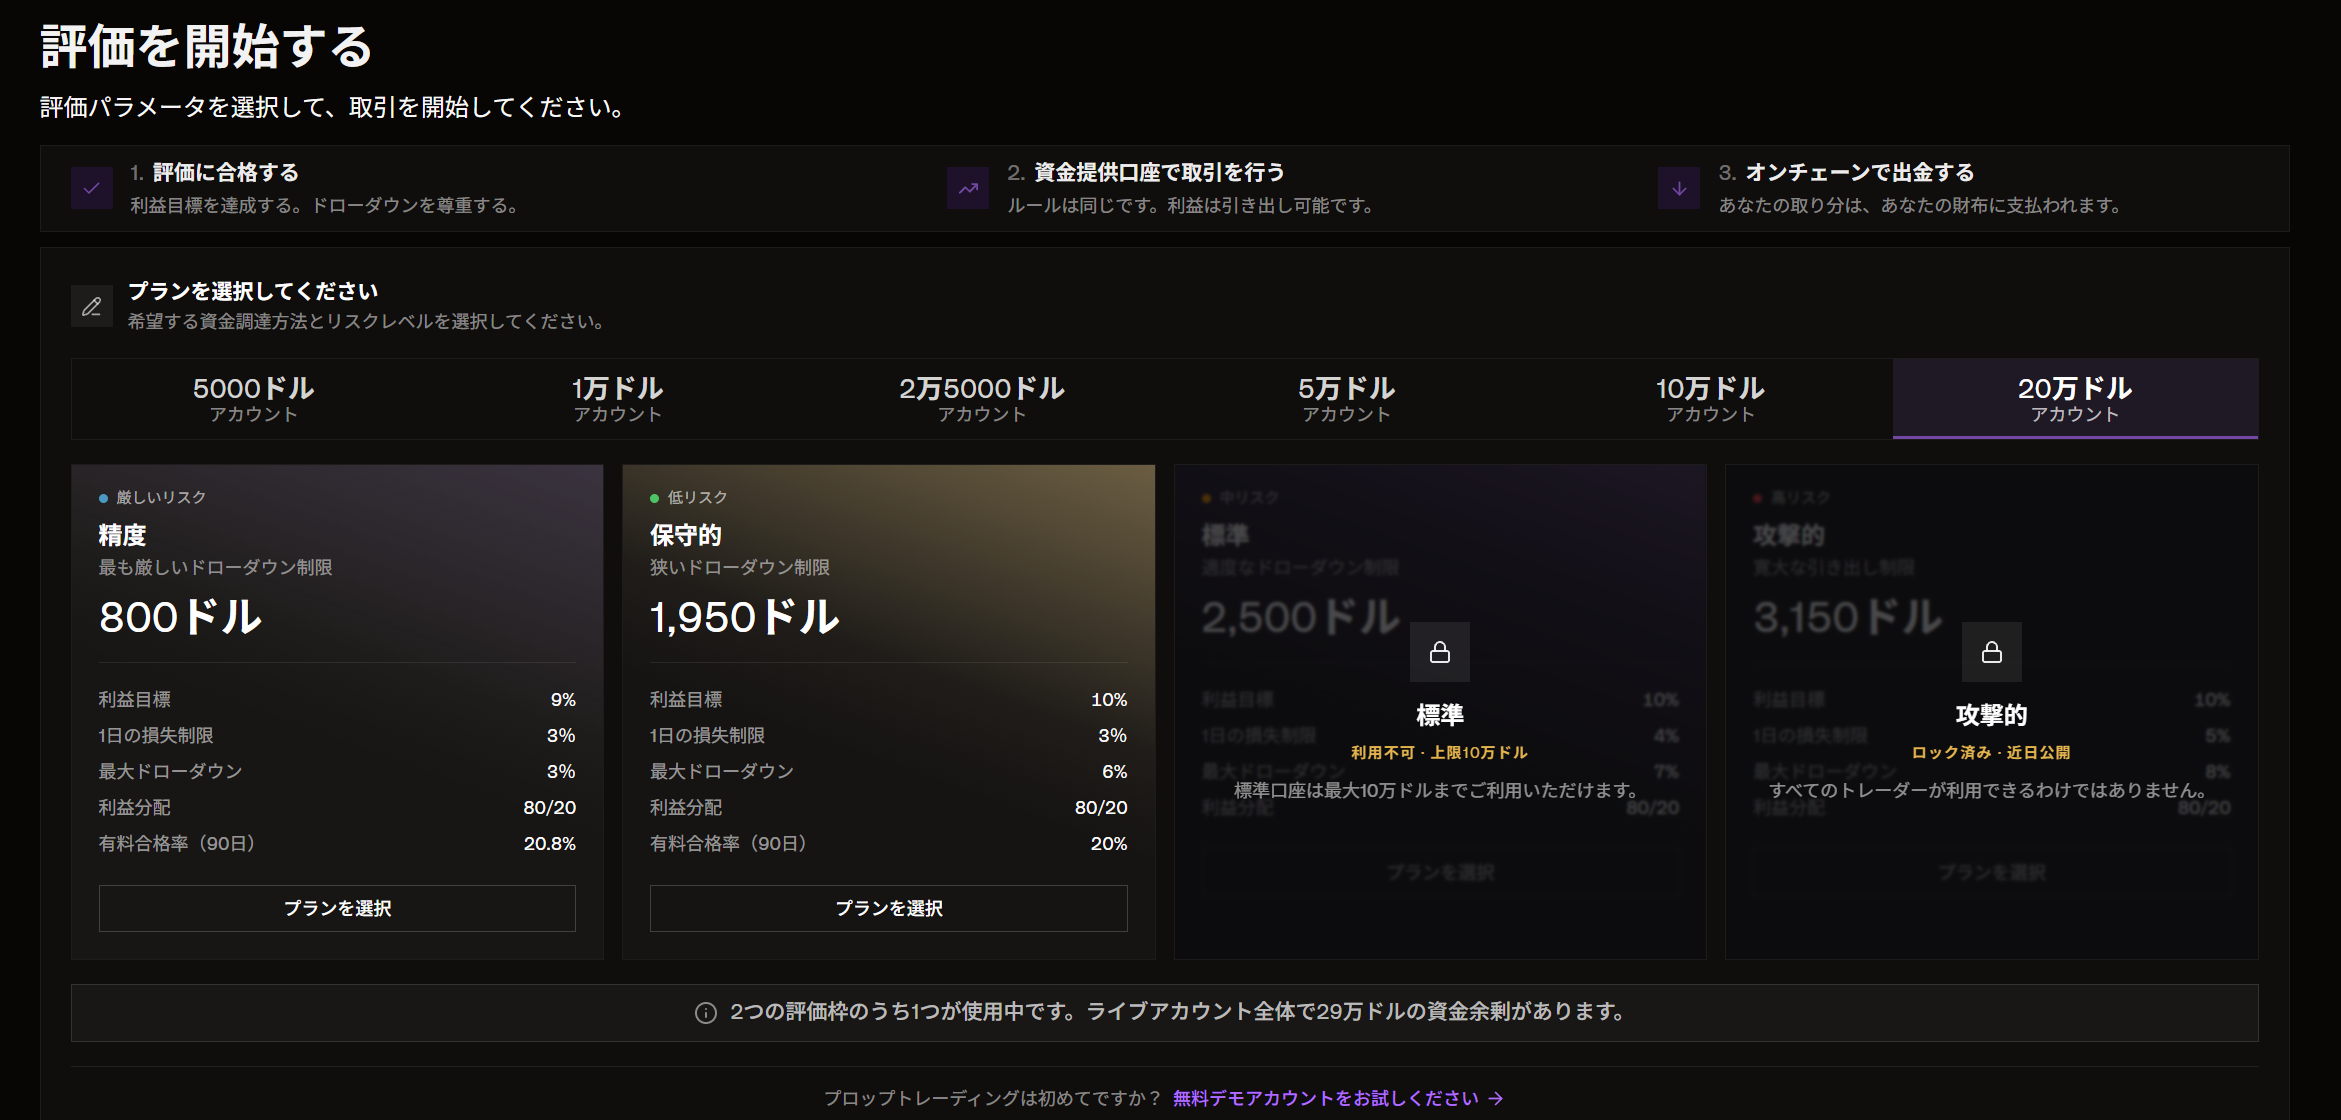
Task: Click the ロック済み・近日公開 notice
Action: pos(1991,752)
